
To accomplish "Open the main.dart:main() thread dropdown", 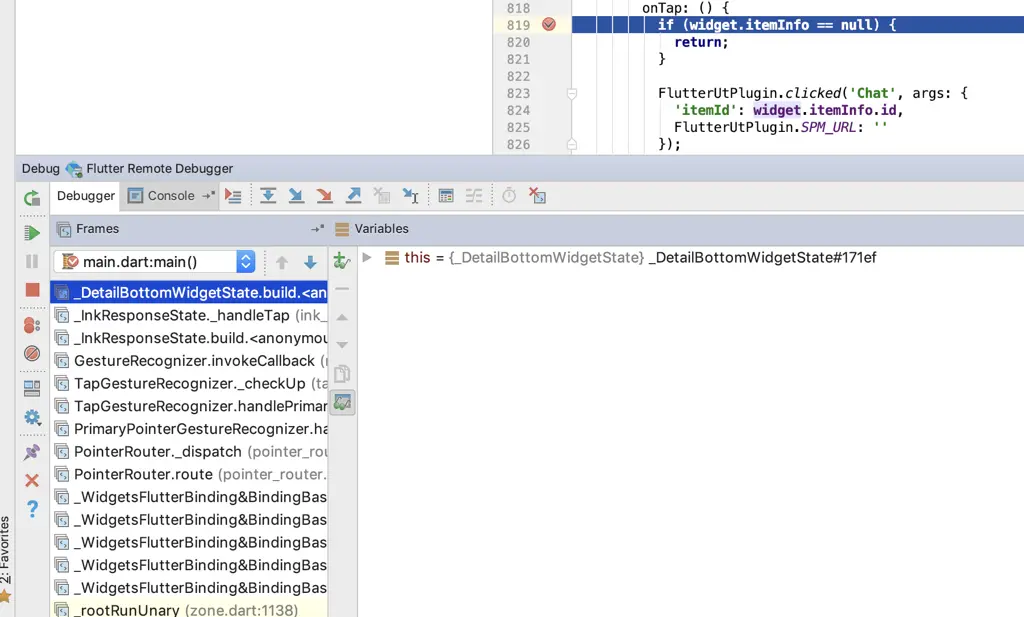I will 245,261.
